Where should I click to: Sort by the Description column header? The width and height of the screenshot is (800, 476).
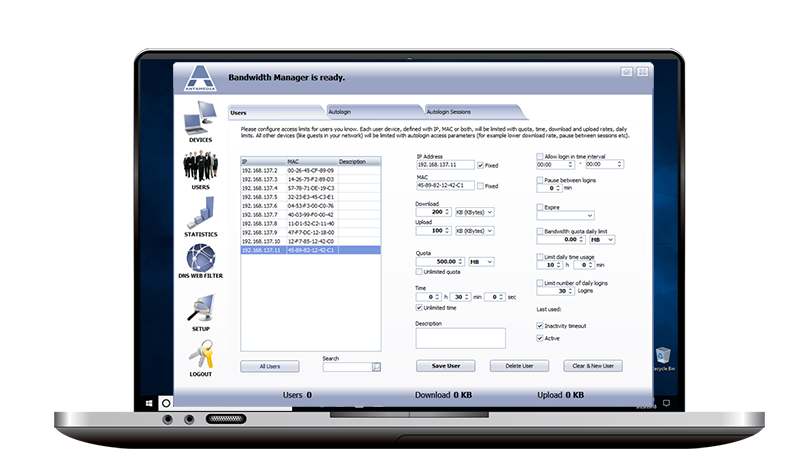click(359, 162)
